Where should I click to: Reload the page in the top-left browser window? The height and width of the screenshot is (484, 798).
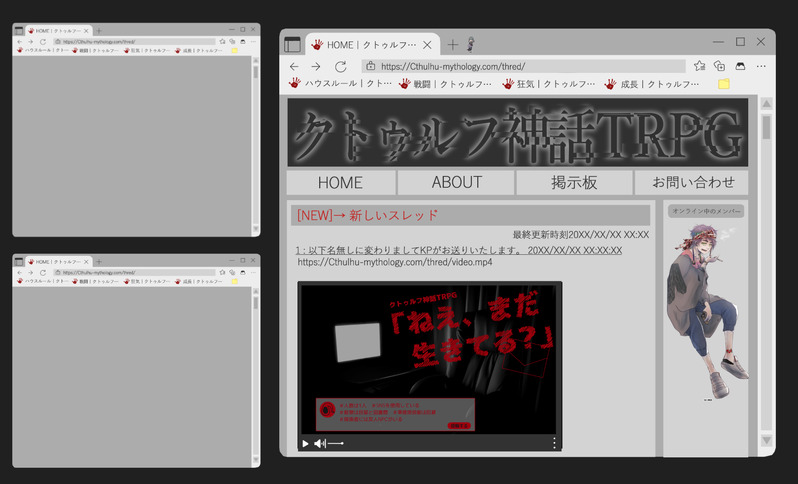[x=43, y=42]
